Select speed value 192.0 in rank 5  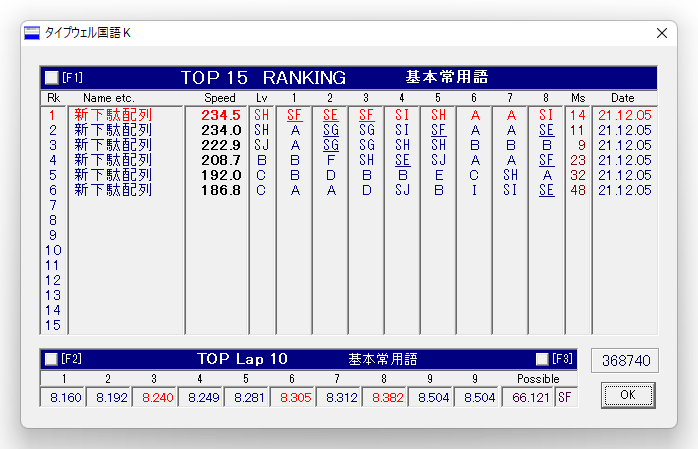(221, 175)
